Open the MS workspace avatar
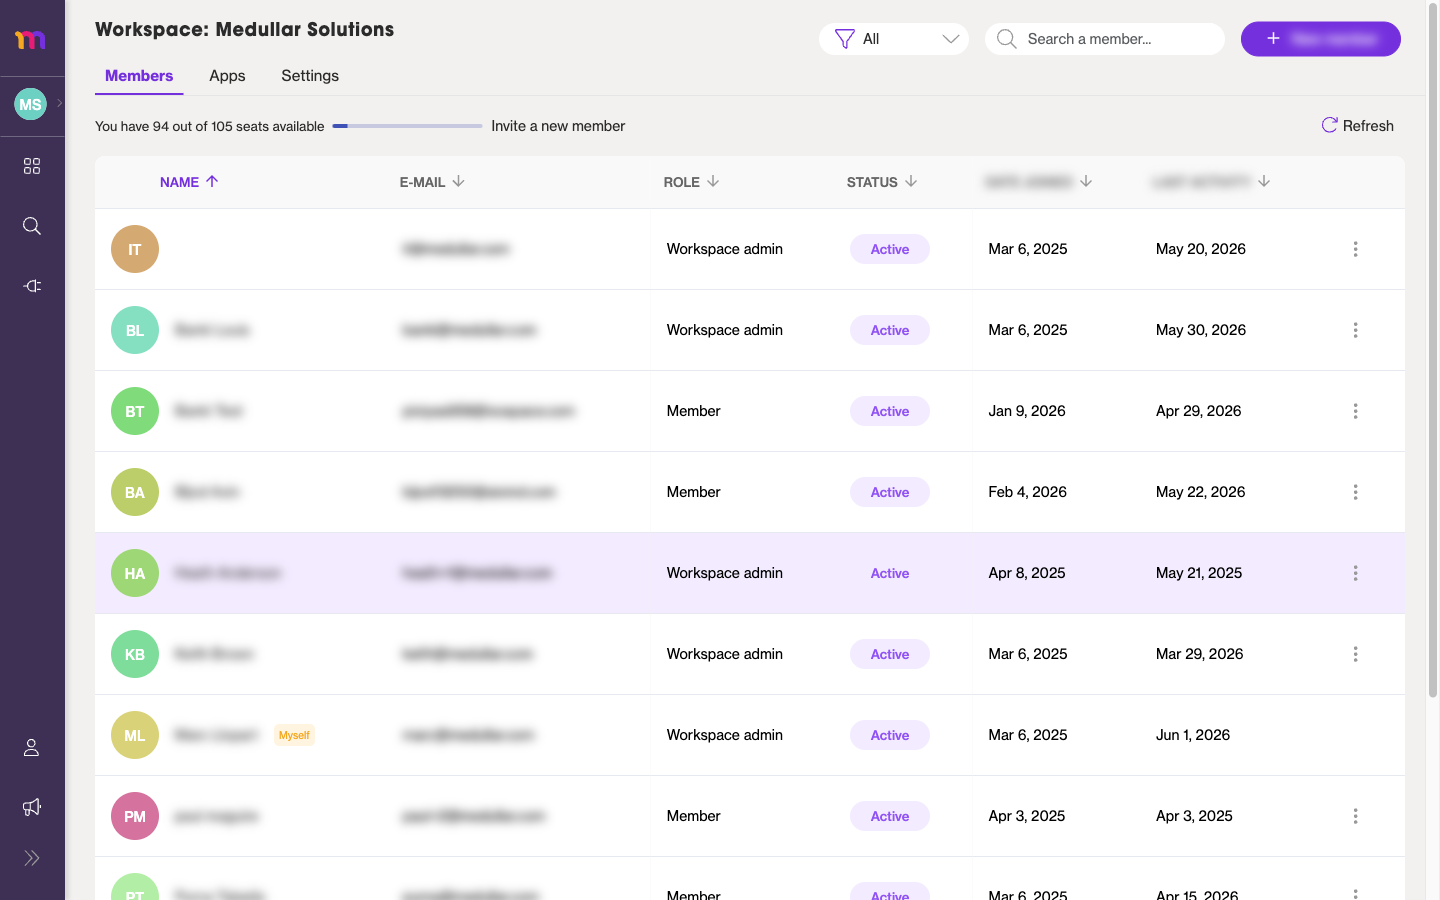Screen dimensions: 1440x900 coord(30,104)
